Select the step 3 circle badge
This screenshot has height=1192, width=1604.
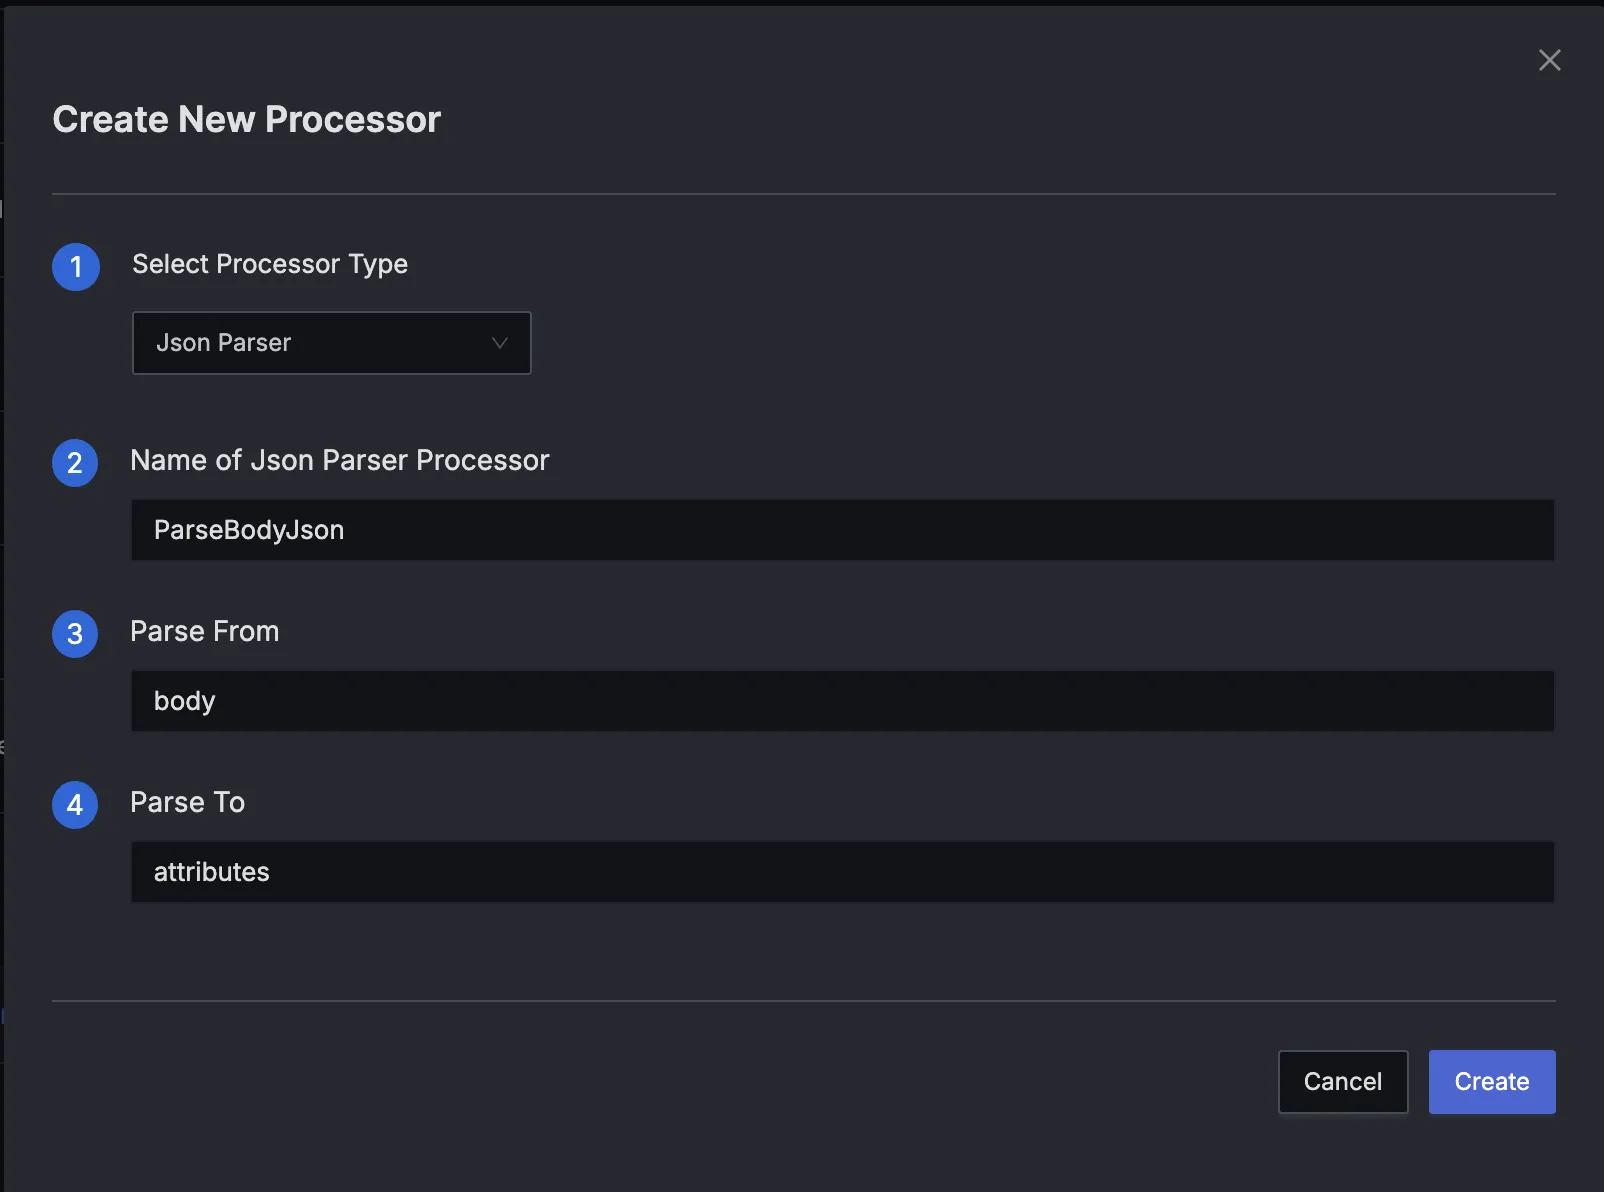coord(75,634)
